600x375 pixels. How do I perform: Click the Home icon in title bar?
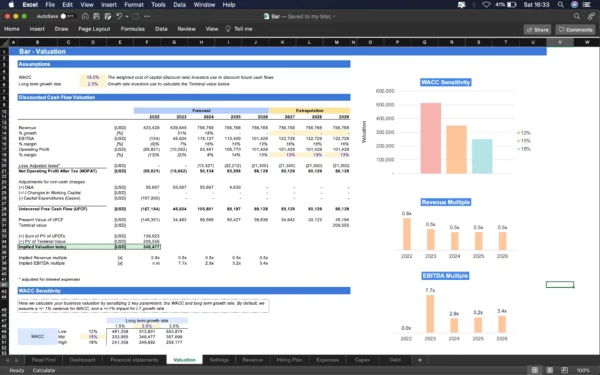(85, 16)
